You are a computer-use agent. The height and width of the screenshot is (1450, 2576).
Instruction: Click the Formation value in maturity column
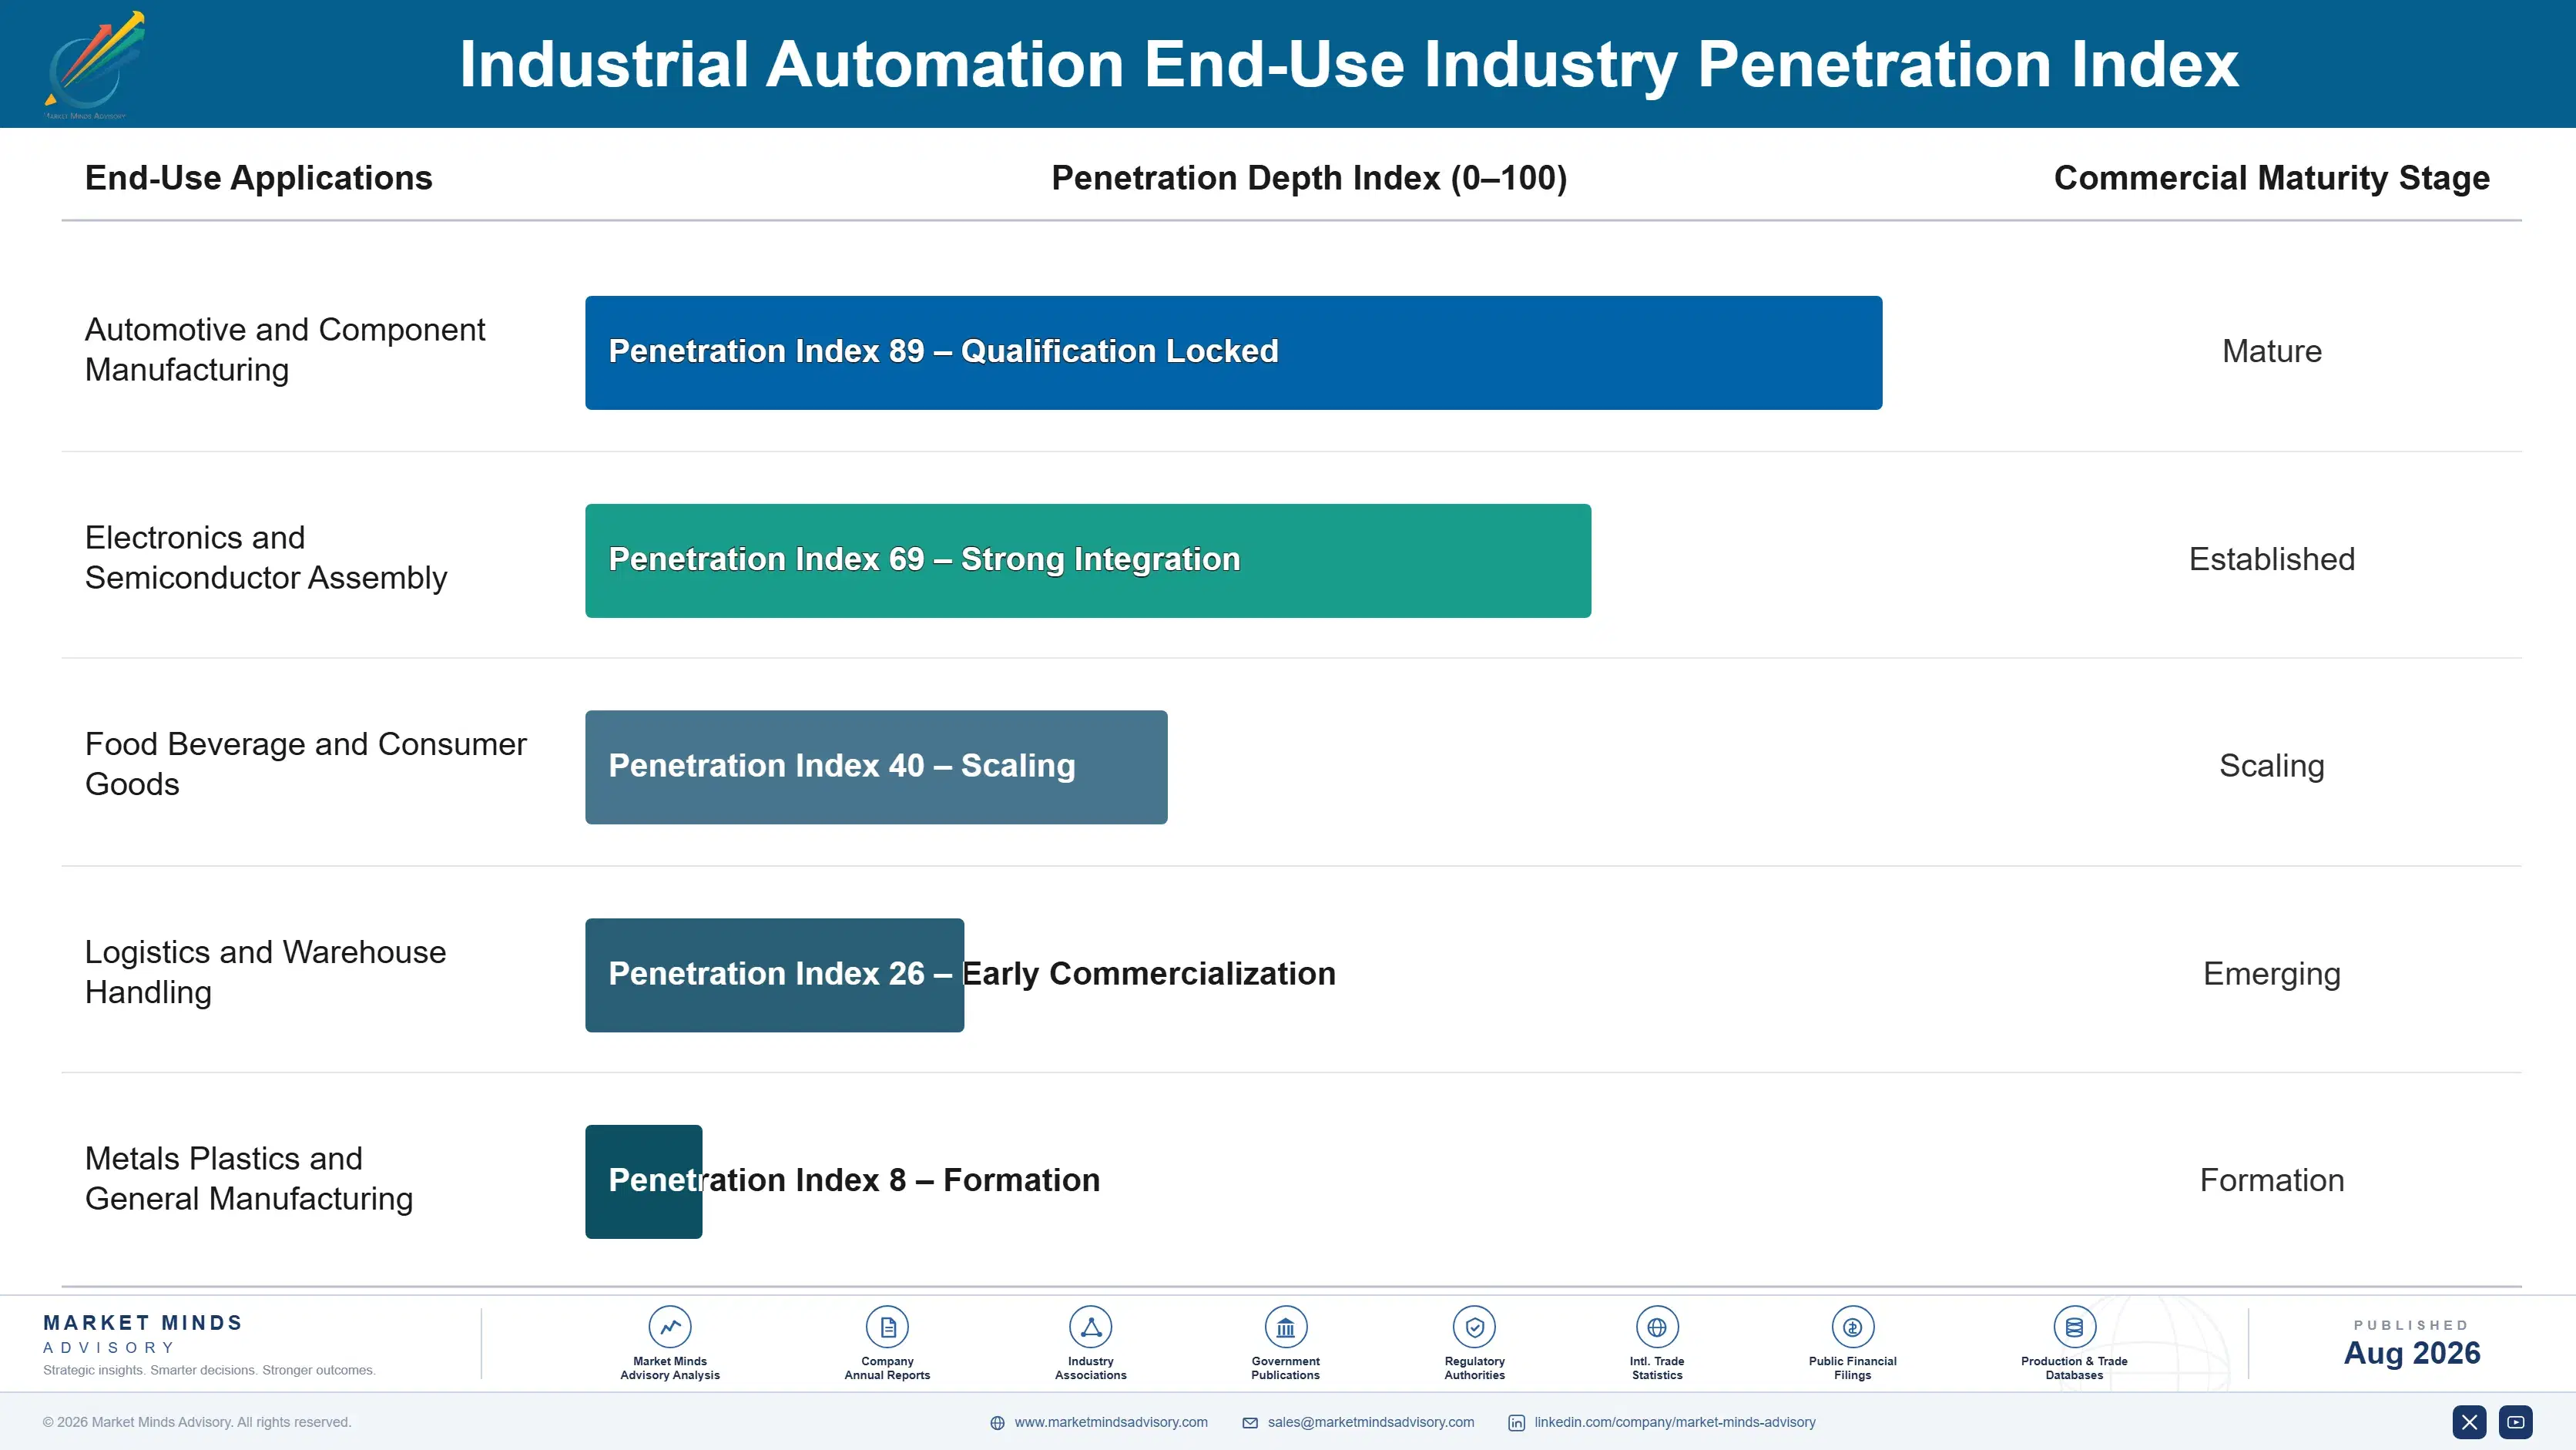pos(2271,1180)
